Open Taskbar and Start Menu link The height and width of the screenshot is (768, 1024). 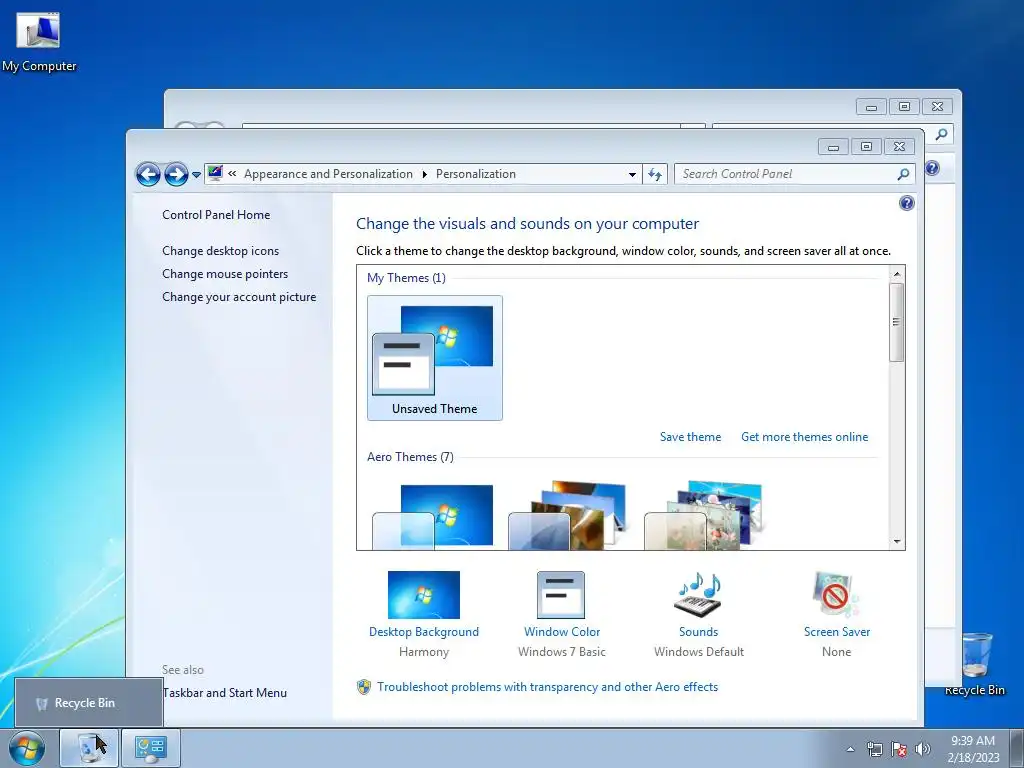[x=225, y=693]
